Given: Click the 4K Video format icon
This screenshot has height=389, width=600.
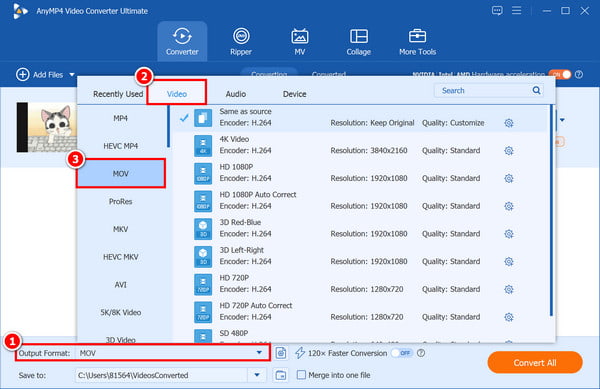Looking at the screenshot, I should click(203, 146).
